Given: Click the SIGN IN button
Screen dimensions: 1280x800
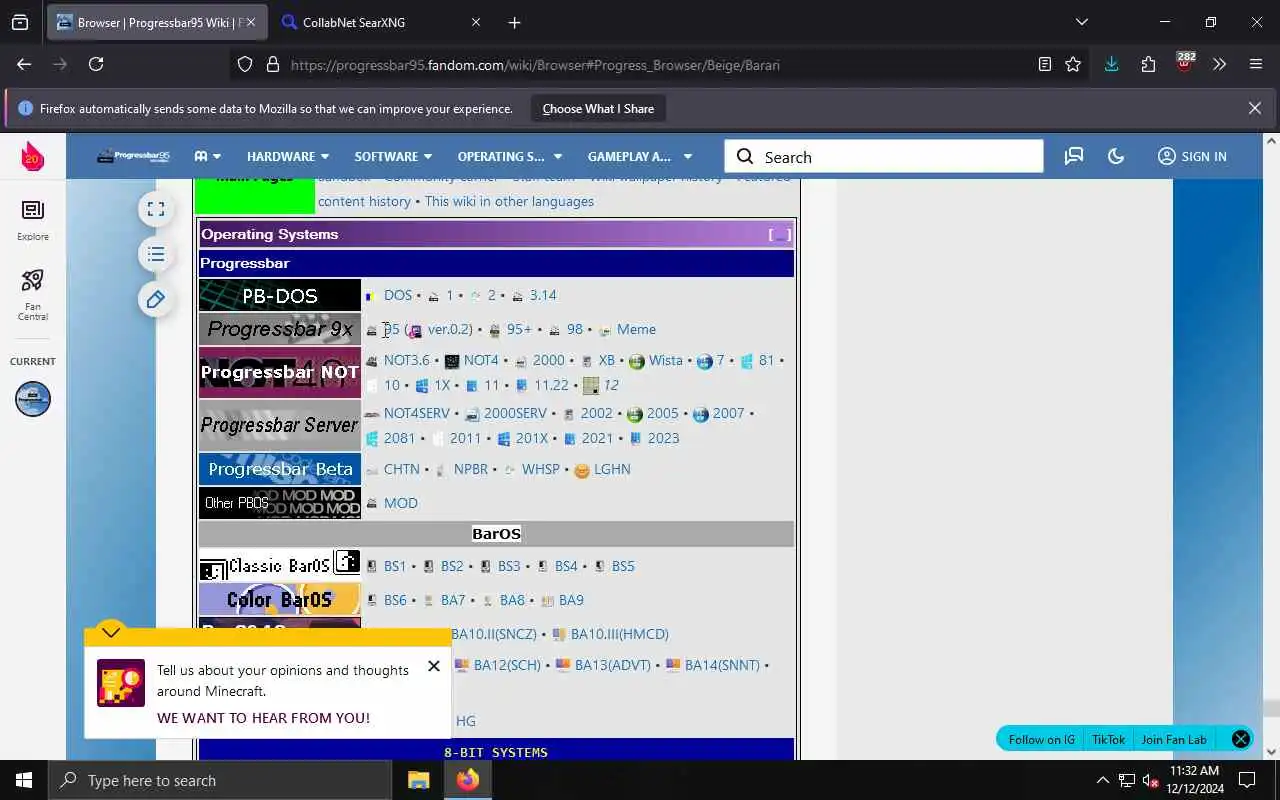Looking at the screenshot, I should (x=1192, y=156).
